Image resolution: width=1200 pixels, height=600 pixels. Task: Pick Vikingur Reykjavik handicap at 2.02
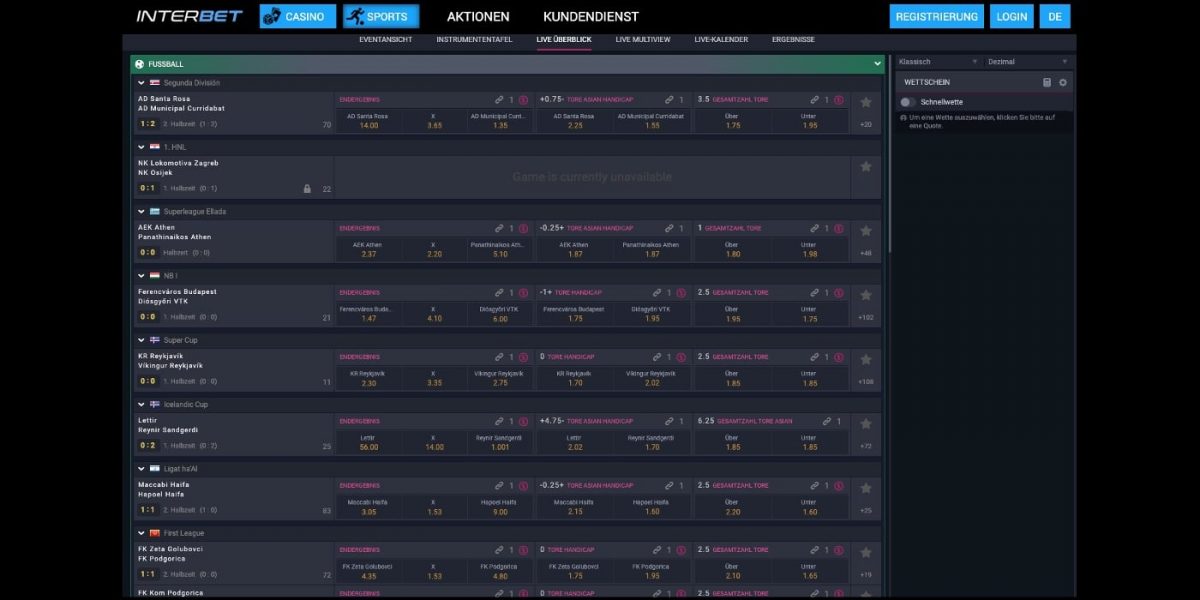pyautogui.click(x=652, y=378)
